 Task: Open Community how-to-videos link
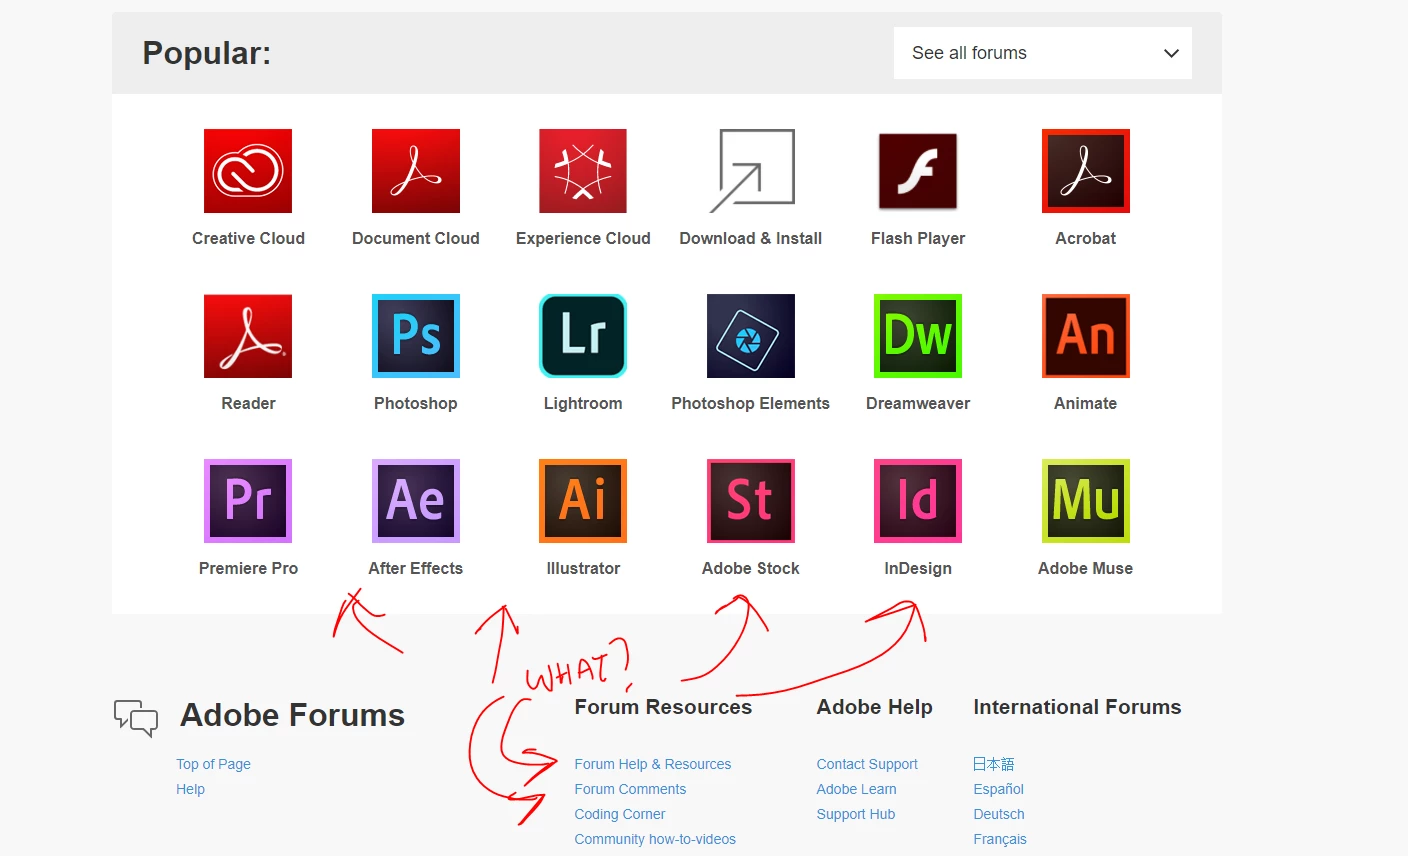pyautogui.click(x=655, y=839)
